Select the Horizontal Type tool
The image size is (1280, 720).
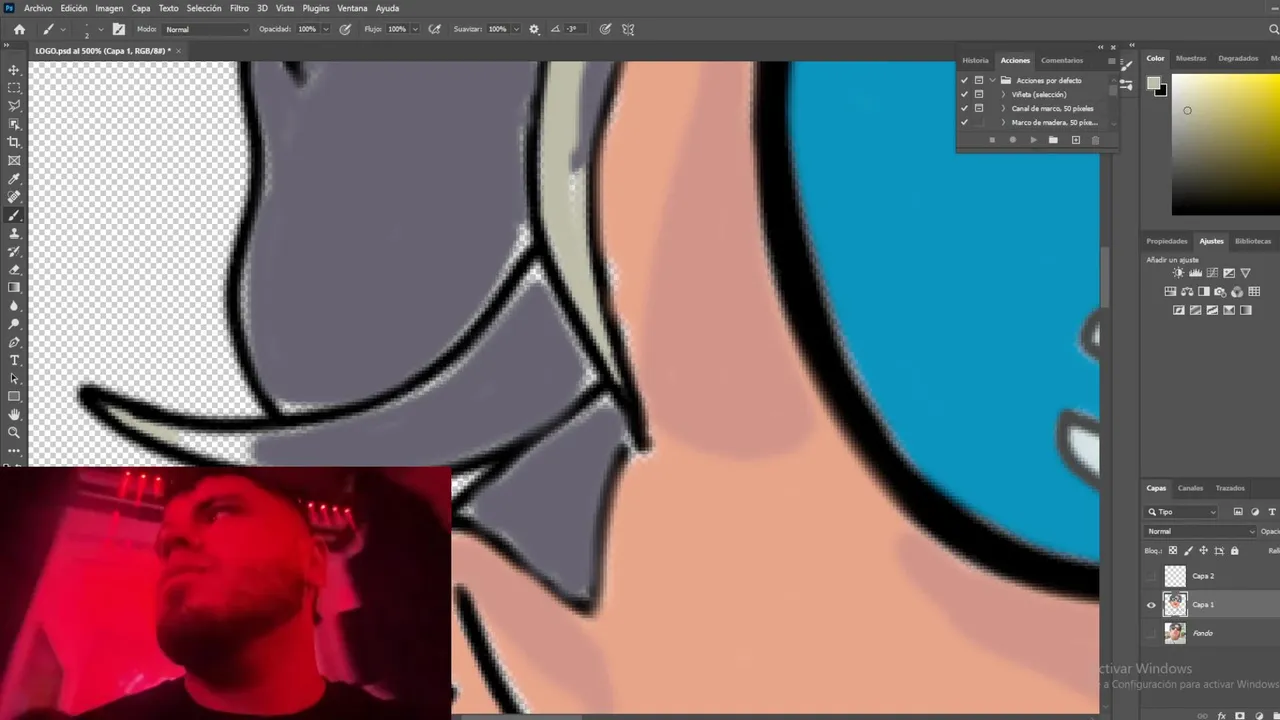14,360
